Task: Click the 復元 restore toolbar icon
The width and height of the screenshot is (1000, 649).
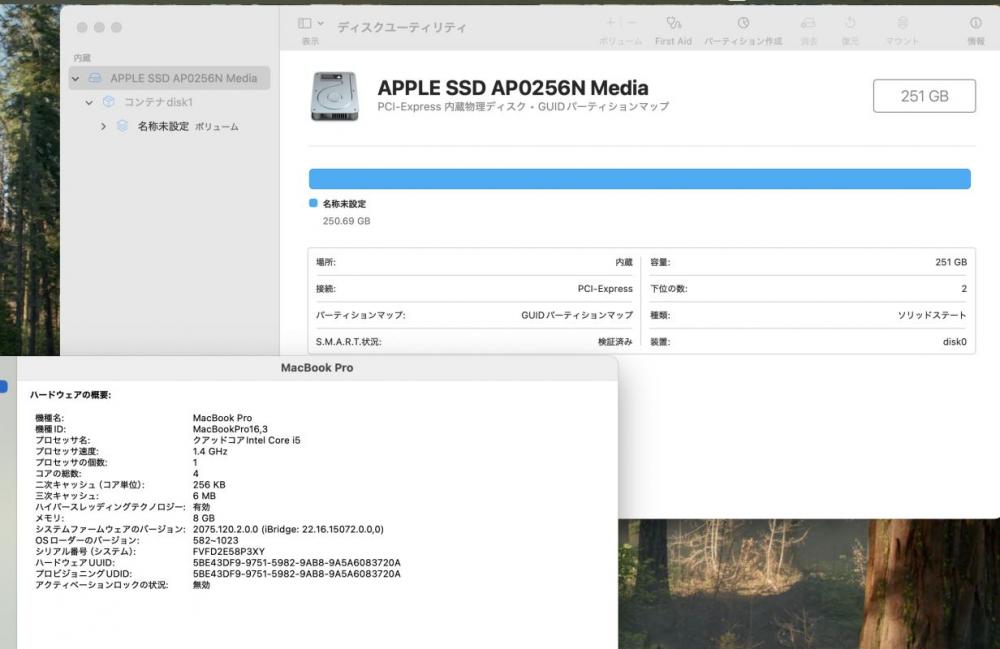Action: click(850, 23)
